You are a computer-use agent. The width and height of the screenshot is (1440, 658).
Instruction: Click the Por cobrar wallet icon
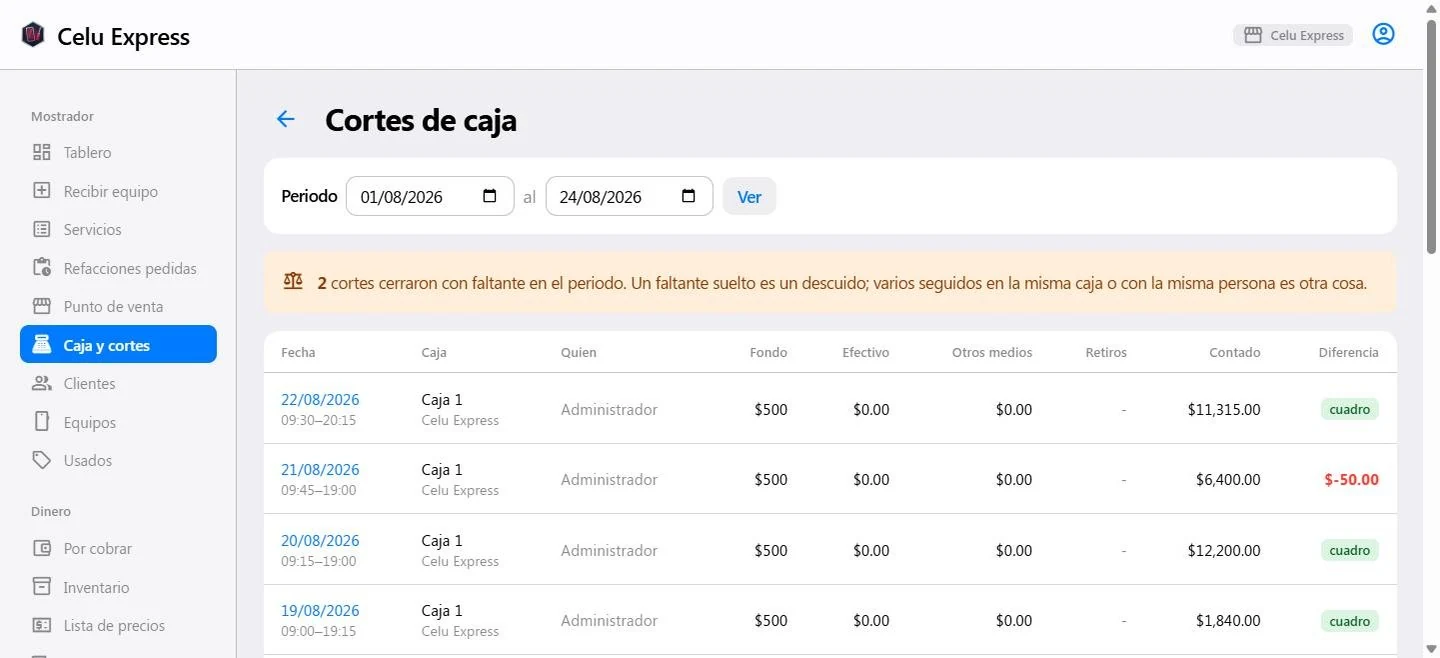pos(42,549)
